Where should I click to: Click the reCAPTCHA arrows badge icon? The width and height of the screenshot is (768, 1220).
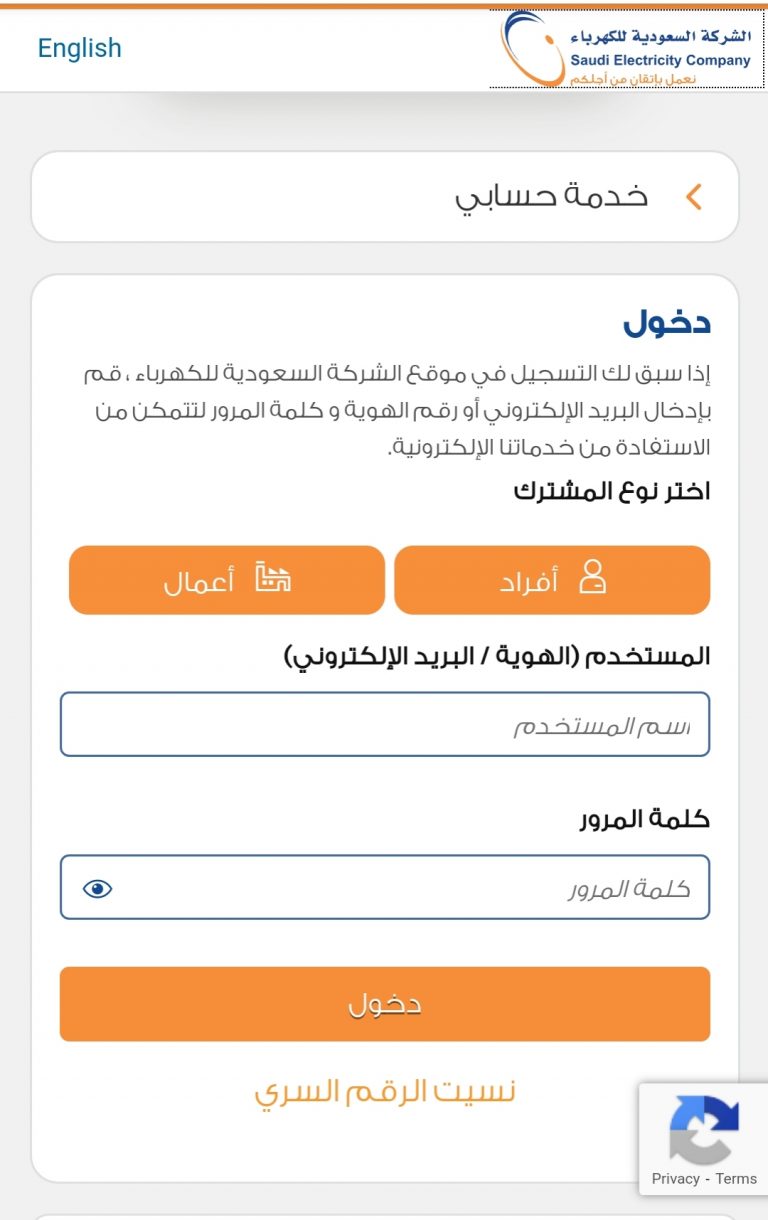[x=704, y=1130]
